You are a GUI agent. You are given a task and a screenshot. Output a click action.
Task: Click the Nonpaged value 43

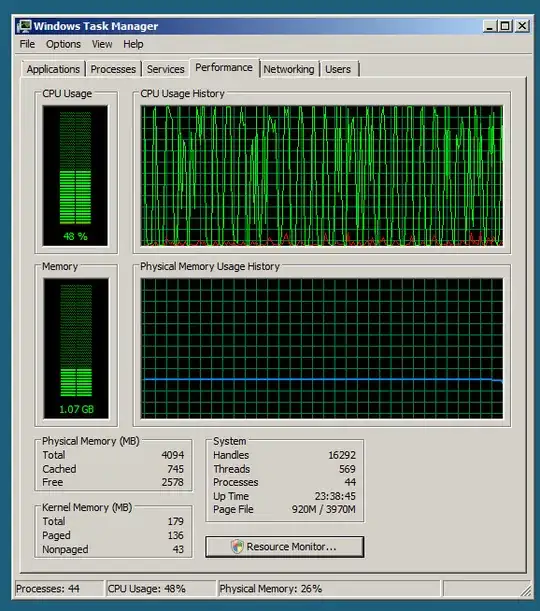pos(178,549)
